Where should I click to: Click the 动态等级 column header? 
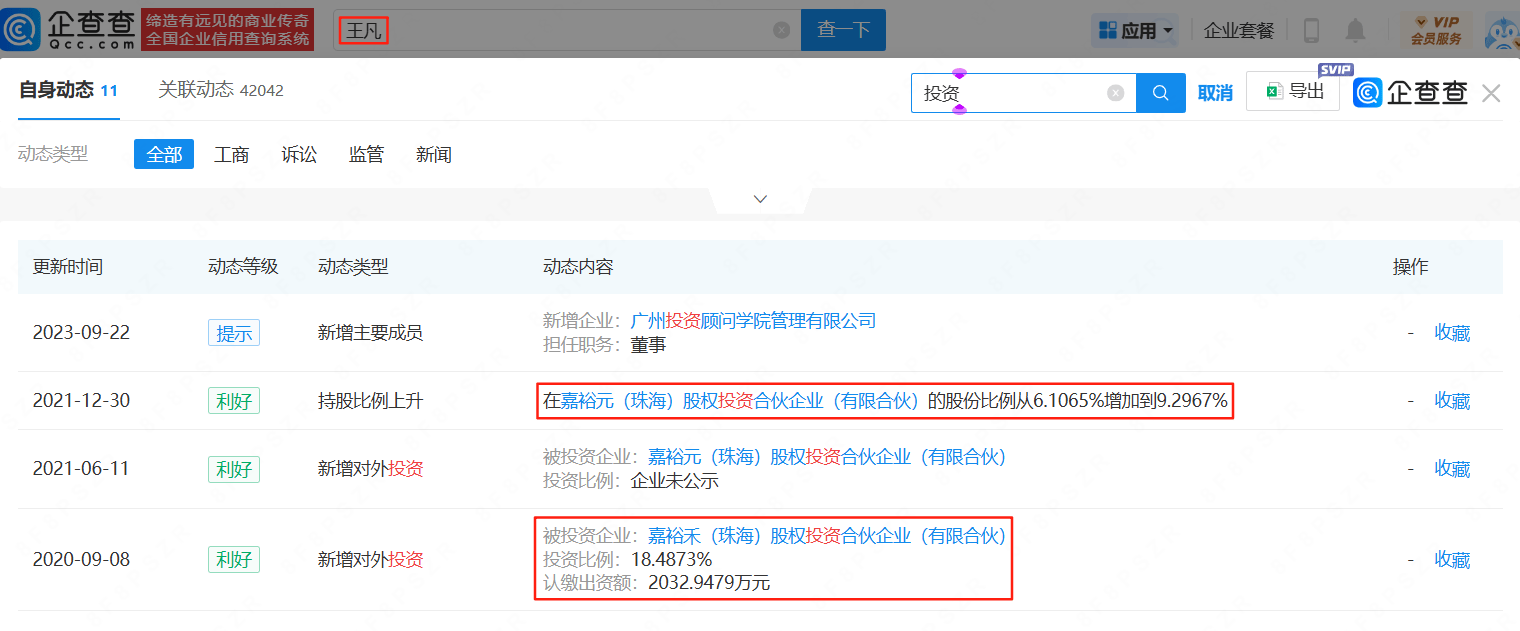click(x=243, y=267)
